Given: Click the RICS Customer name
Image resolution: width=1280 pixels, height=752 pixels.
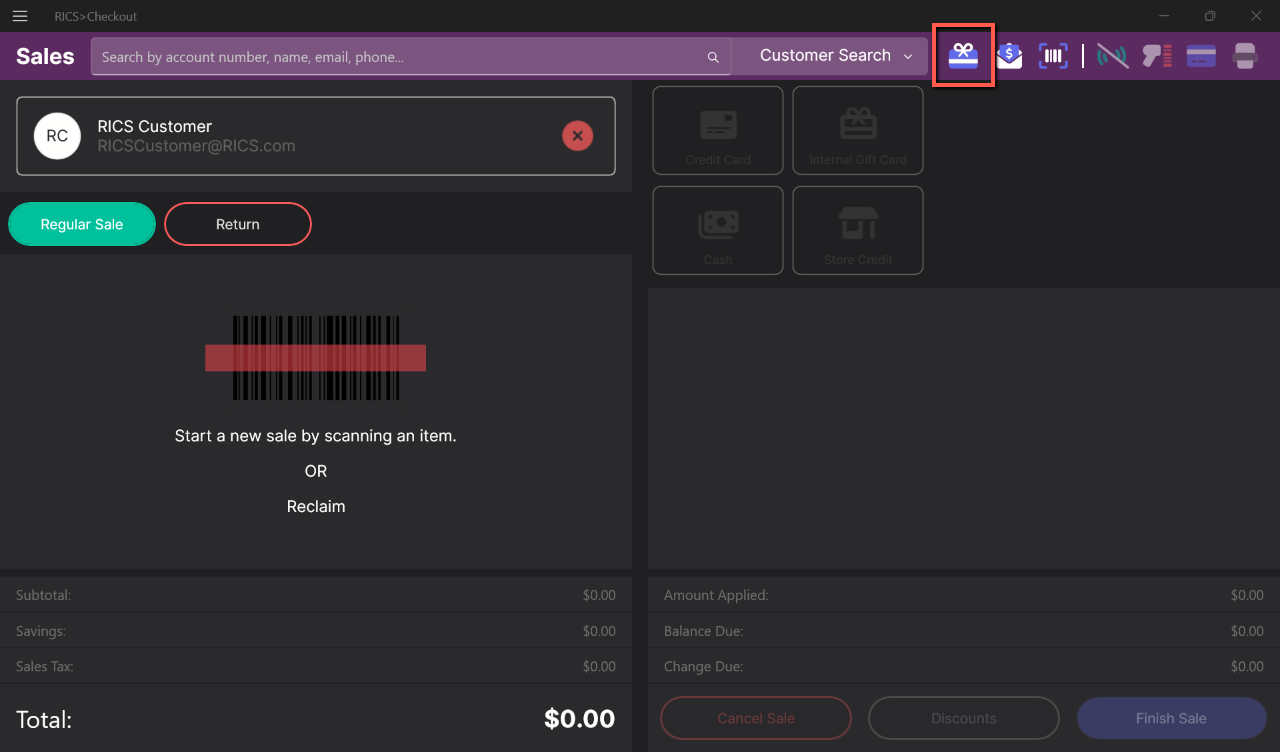Looking at the screenshot, I should [x=154, y=126].
